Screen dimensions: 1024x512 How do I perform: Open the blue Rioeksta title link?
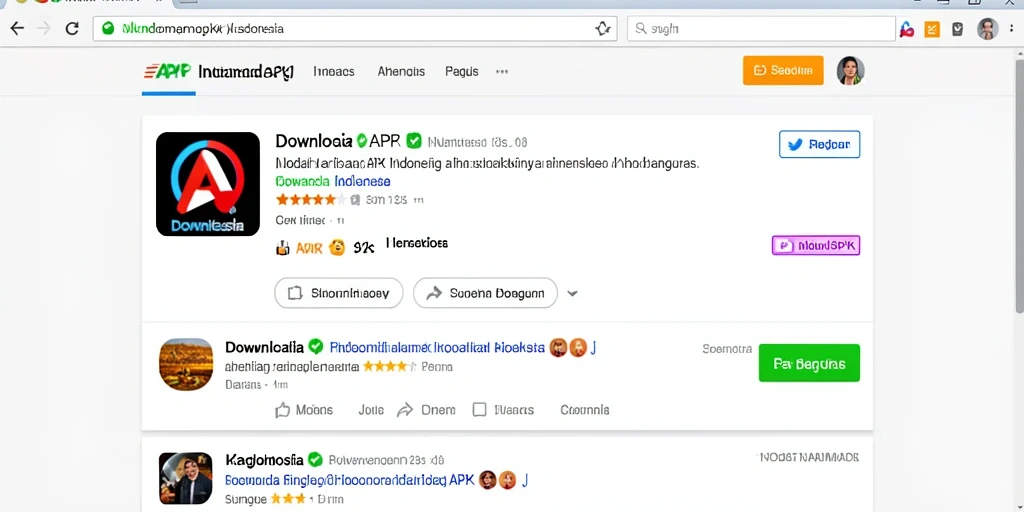[x=437, y=347]
